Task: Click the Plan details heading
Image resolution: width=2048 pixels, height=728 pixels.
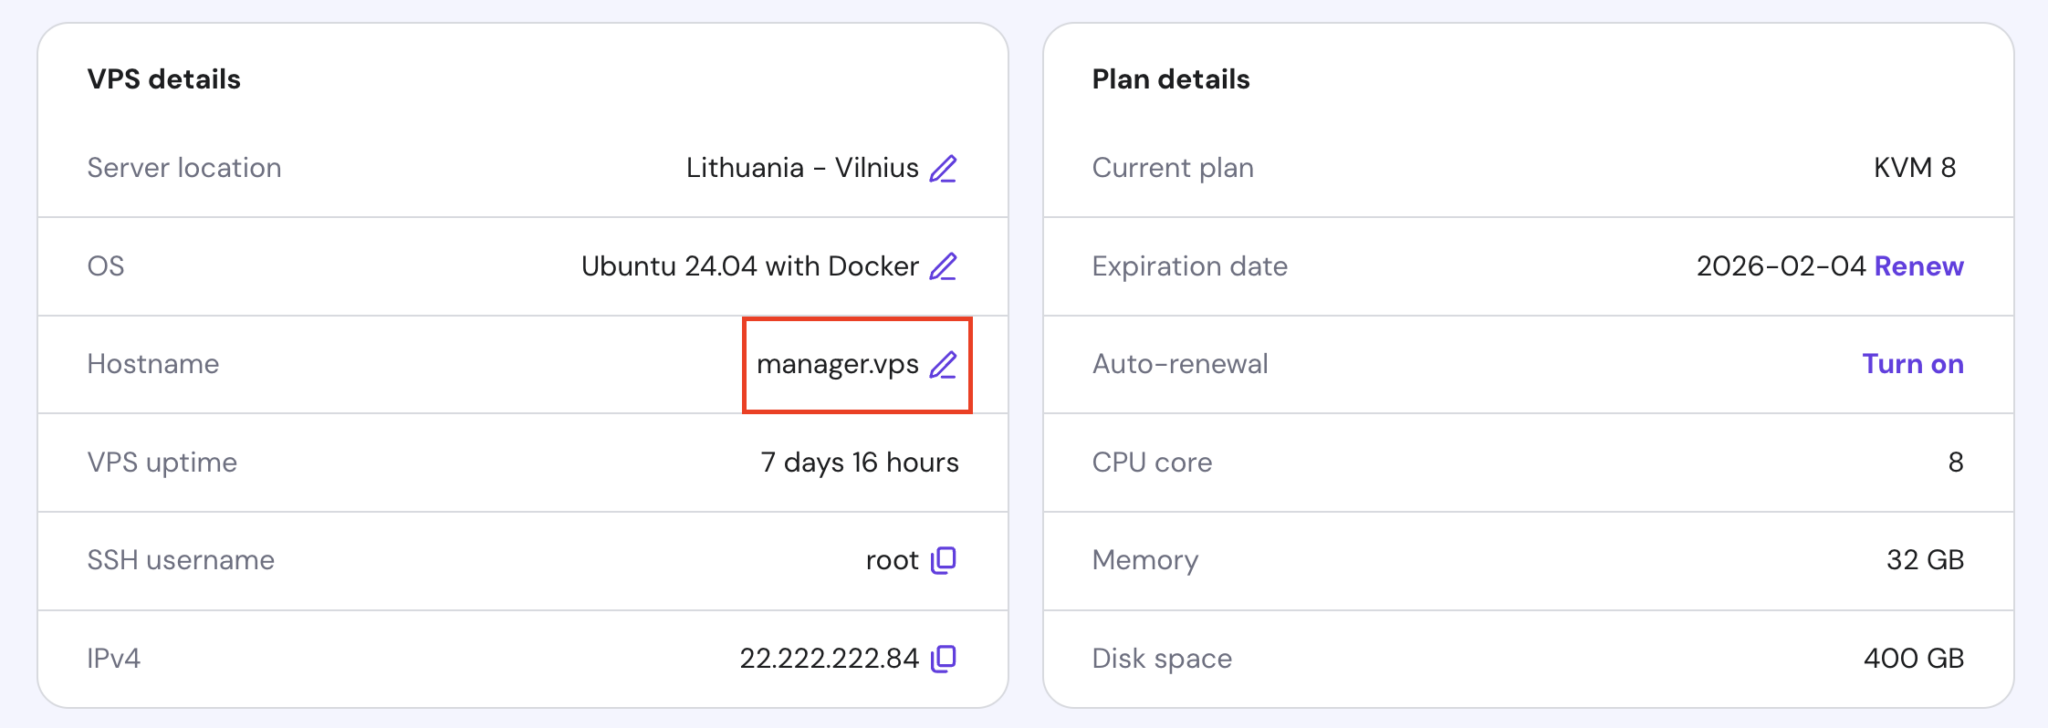Action: tap(1171, 79)
